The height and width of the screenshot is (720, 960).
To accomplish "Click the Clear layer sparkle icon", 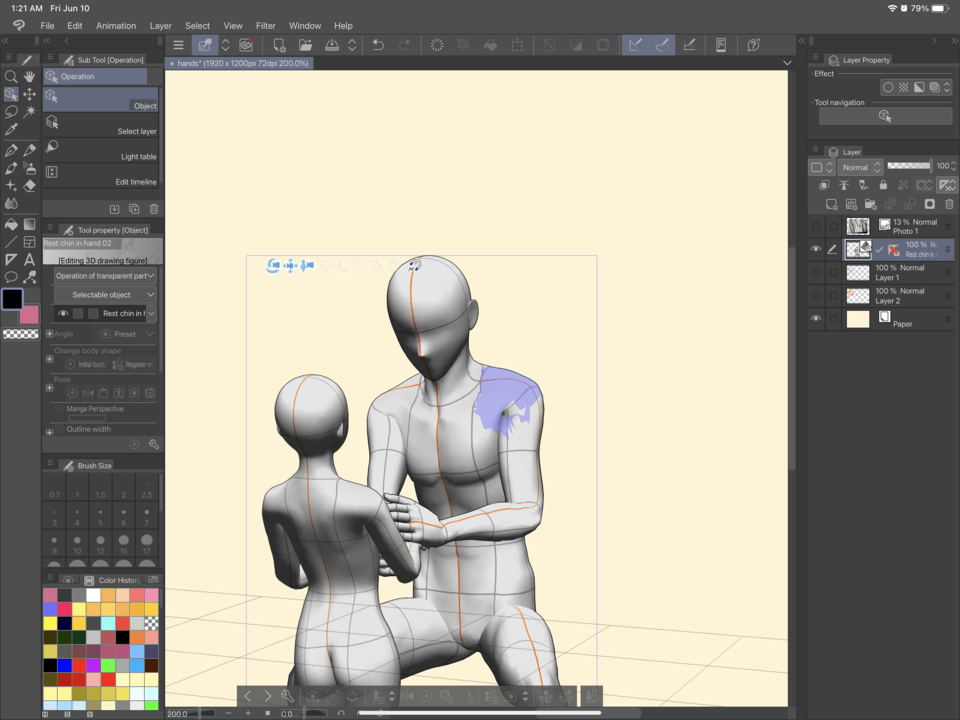I will pyautogui.click(x=437, y=45).
